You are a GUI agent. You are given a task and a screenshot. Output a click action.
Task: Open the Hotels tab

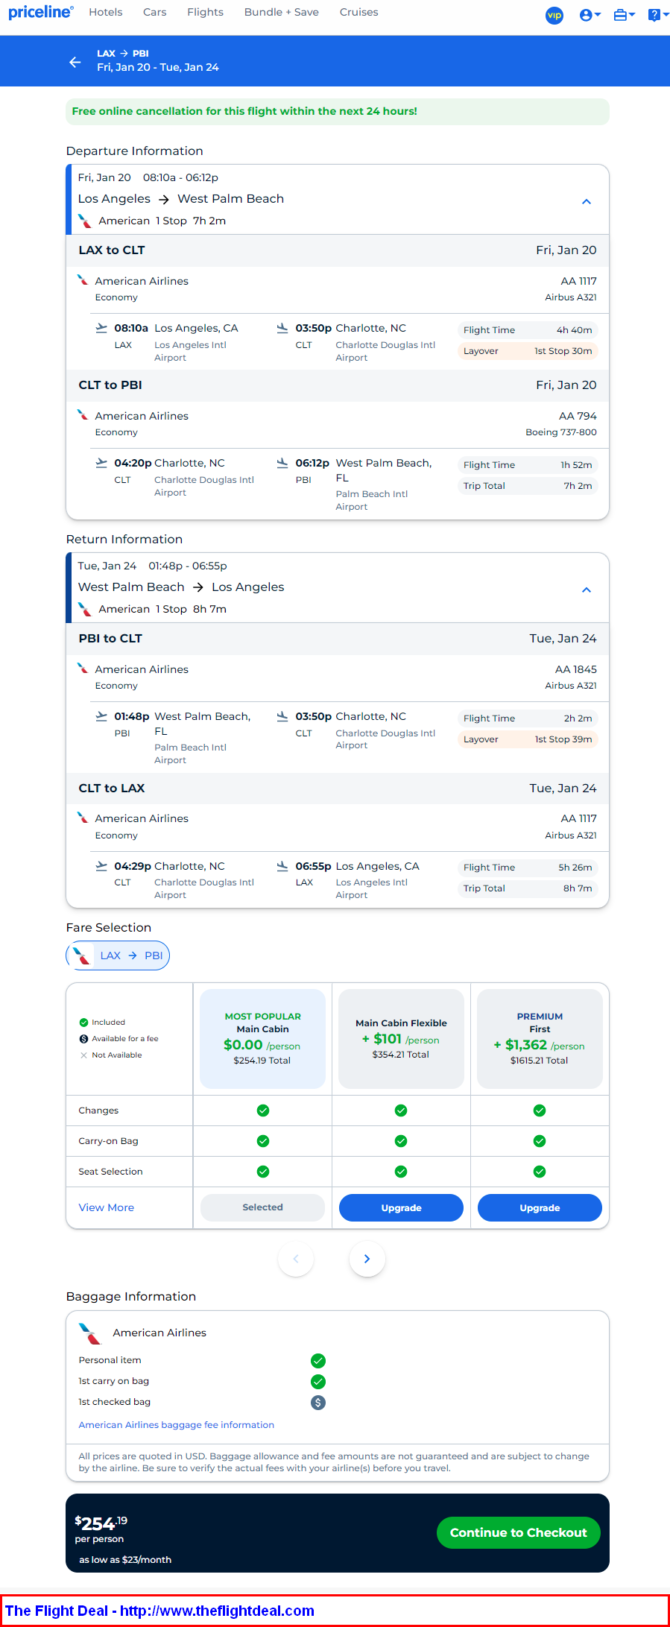(105, 12)
